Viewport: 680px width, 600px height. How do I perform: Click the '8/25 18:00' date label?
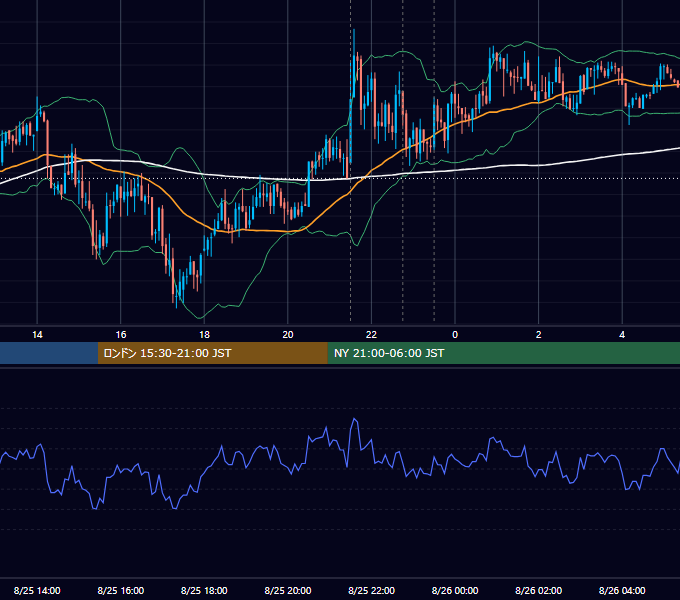pos(204,590)
